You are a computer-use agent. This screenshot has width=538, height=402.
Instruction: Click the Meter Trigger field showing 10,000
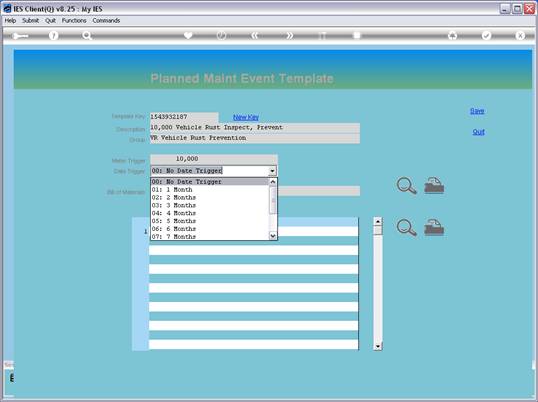214,159
